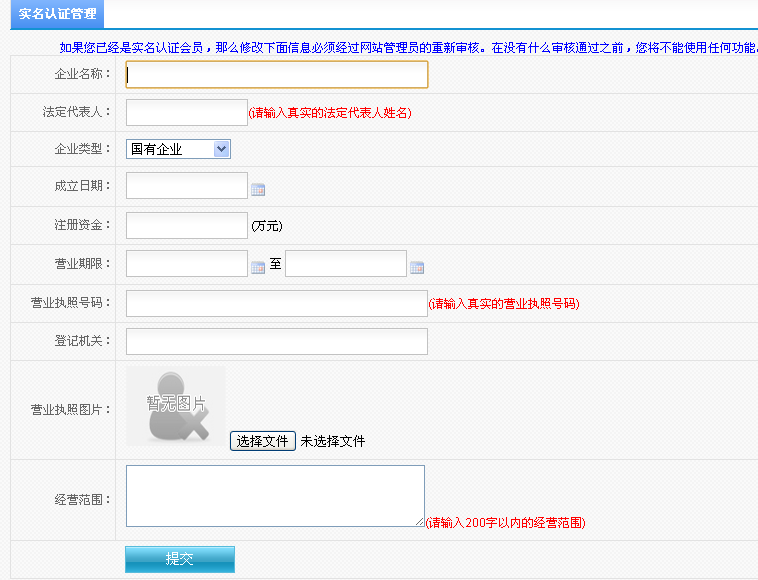
Task: Select the 实名认证管理 tab
Action: click(58, 14)
